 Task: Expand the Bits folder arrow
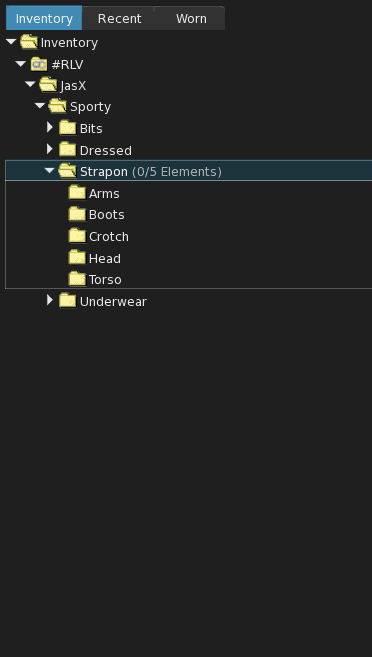(50, 127)
